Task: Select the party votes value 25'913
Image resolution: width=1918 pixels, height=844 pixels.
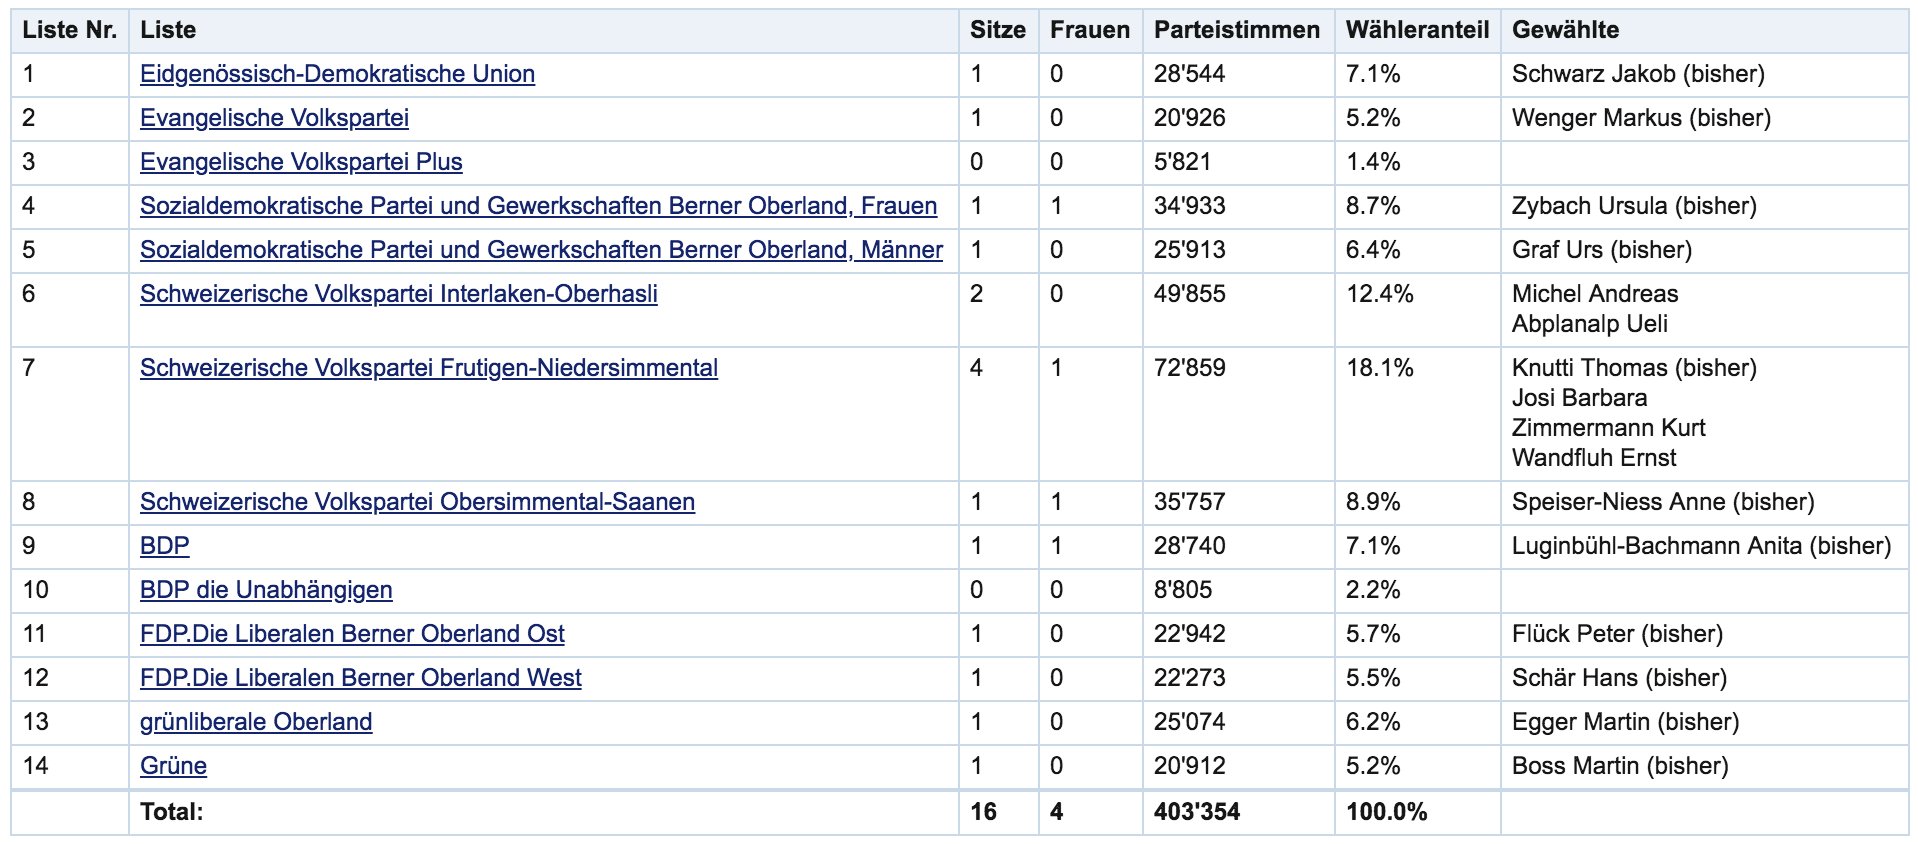Action: point(1190,250)
